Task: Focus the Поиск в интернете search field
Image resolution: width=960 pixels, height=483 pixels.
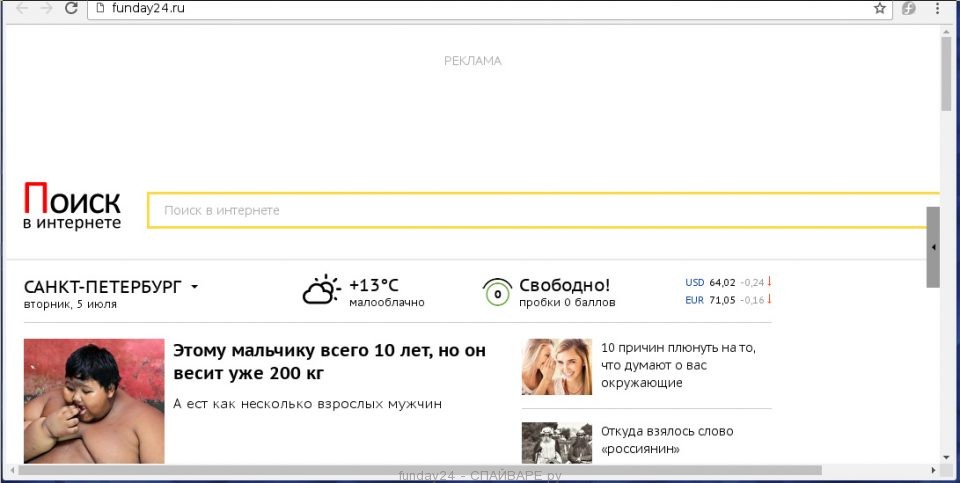Action: pyautogui.click(x=543, y=211)
